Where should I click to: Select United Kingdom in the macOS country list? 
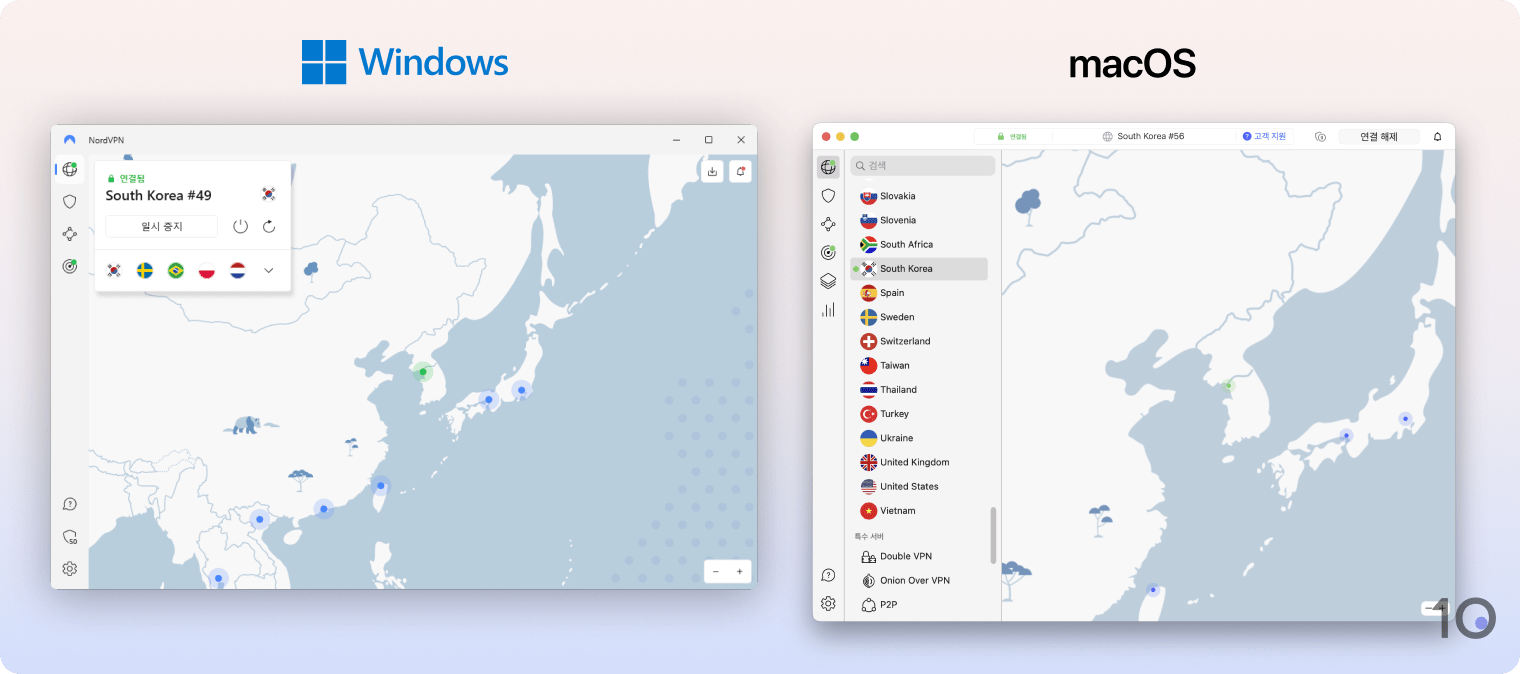pos(919,462)
